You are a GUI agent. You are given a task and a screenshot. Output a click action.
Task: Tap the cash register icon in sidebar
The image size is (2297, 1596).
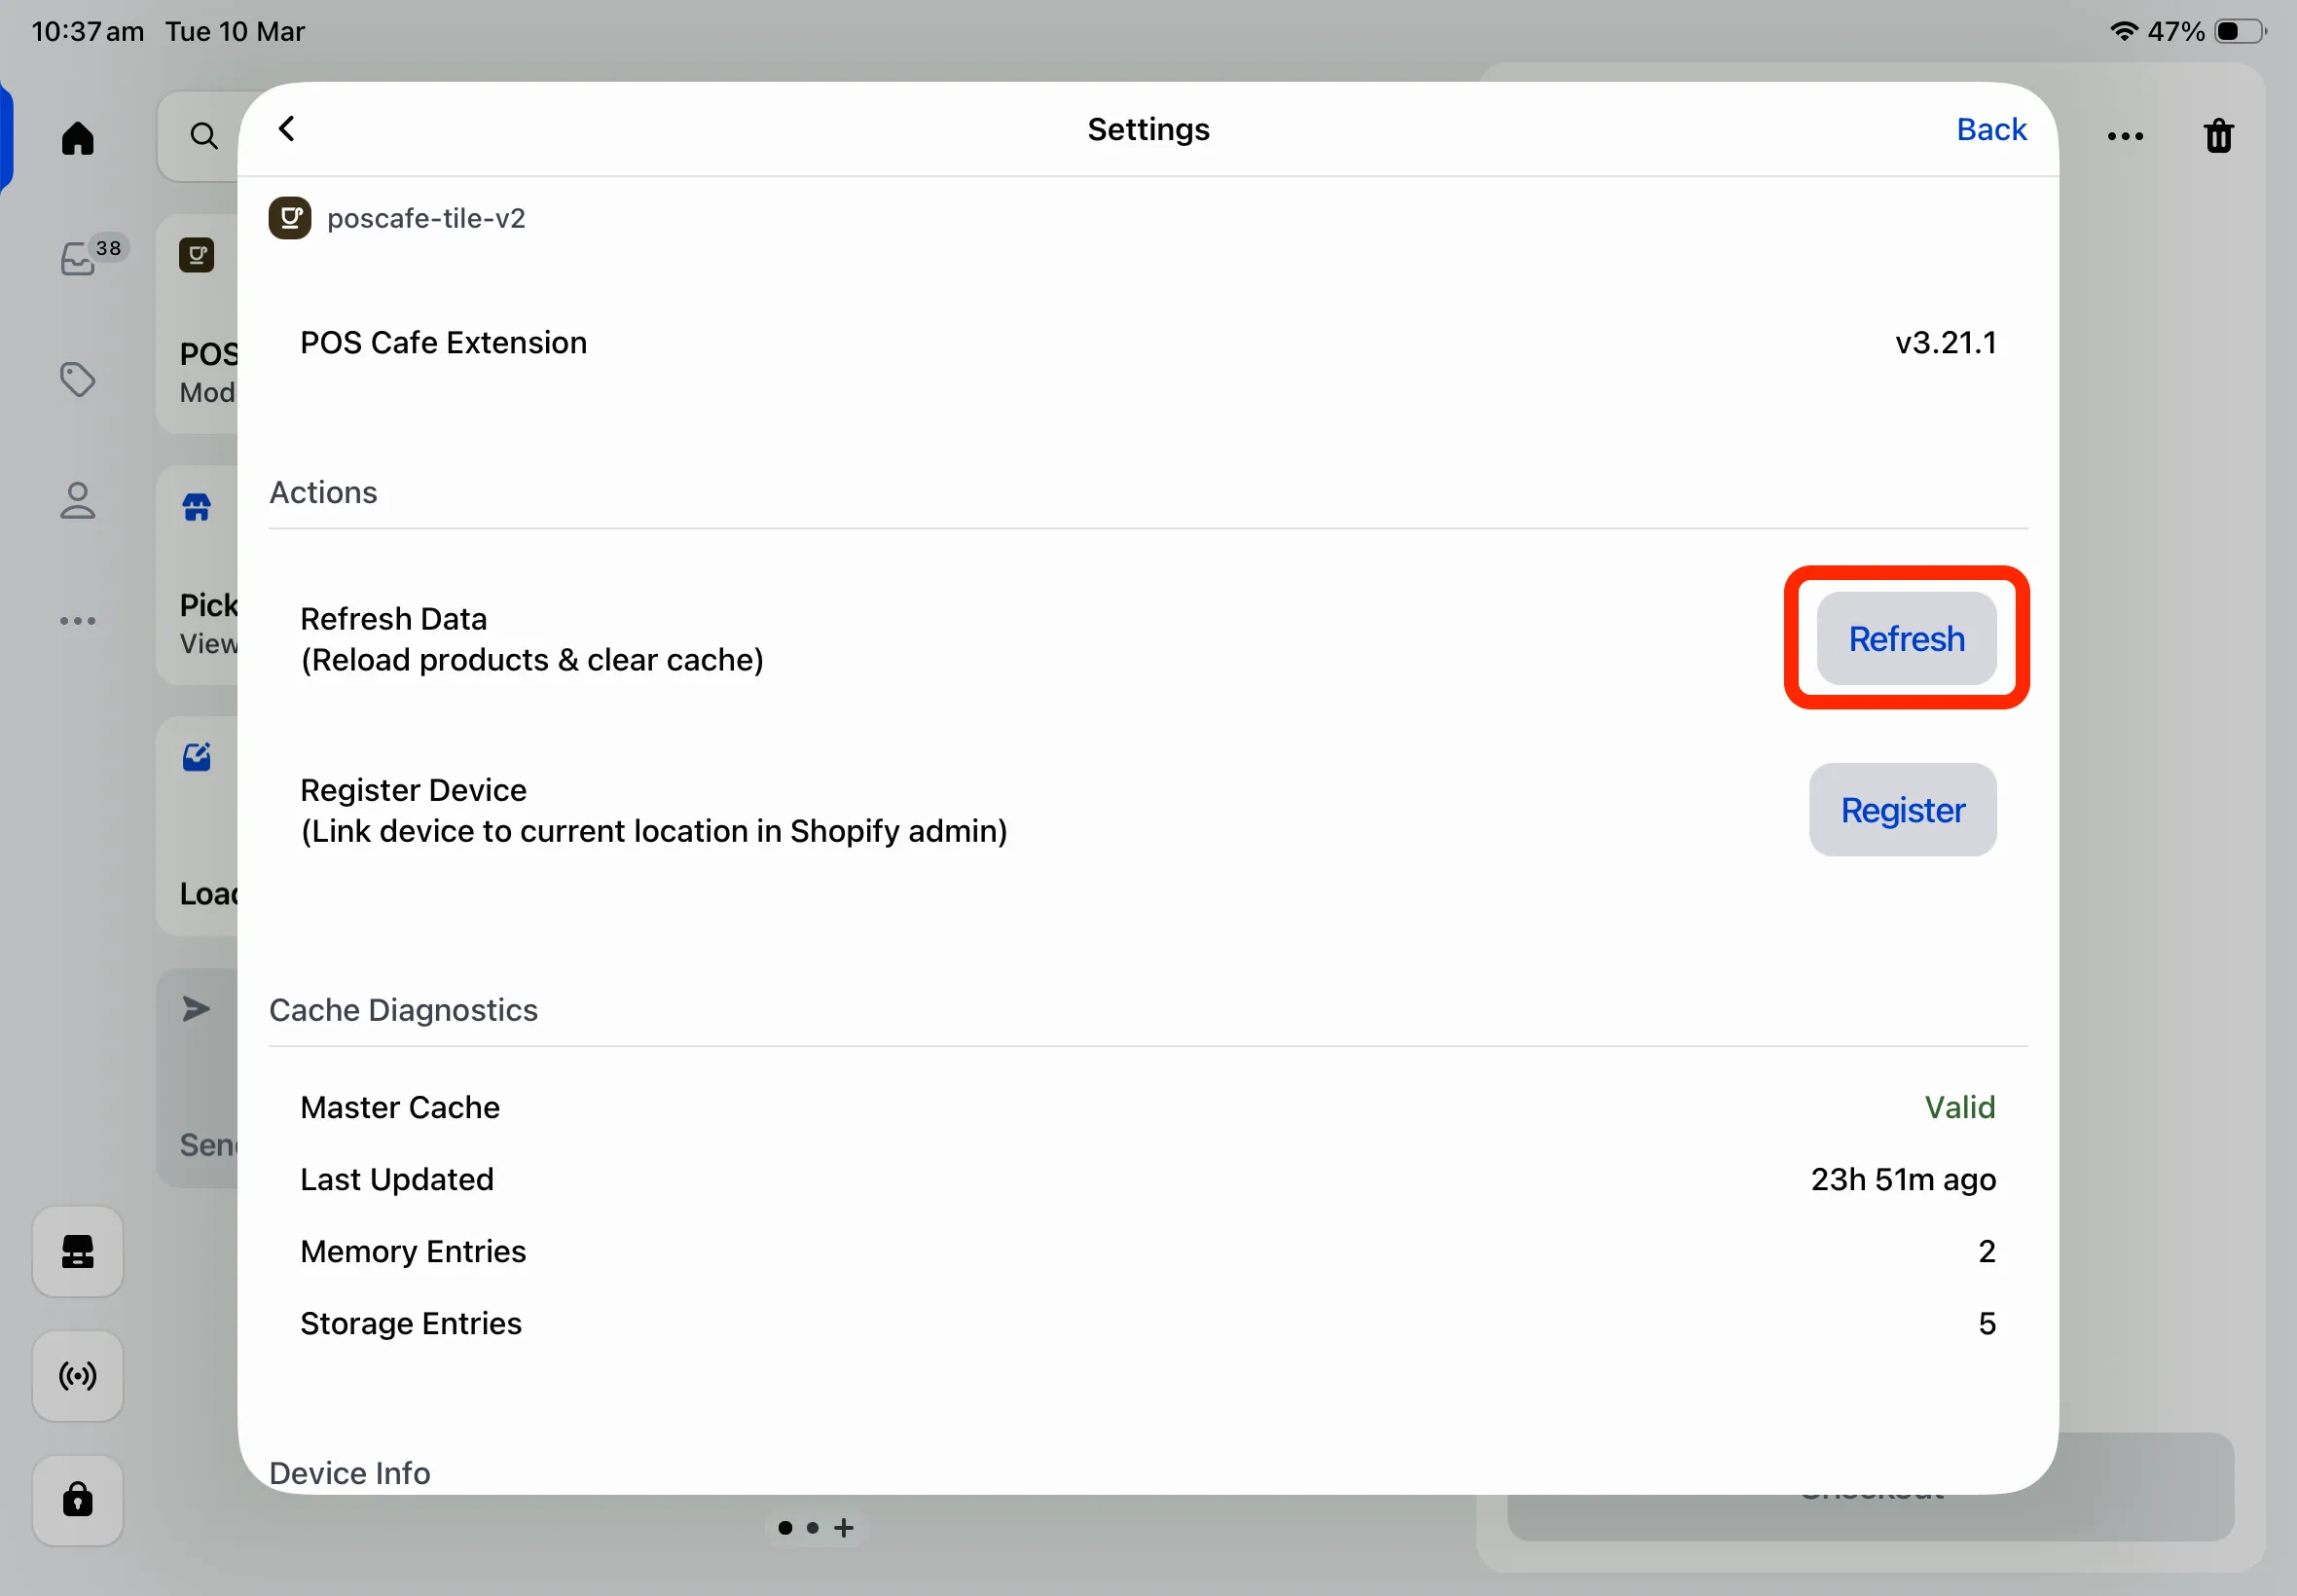78,1251
